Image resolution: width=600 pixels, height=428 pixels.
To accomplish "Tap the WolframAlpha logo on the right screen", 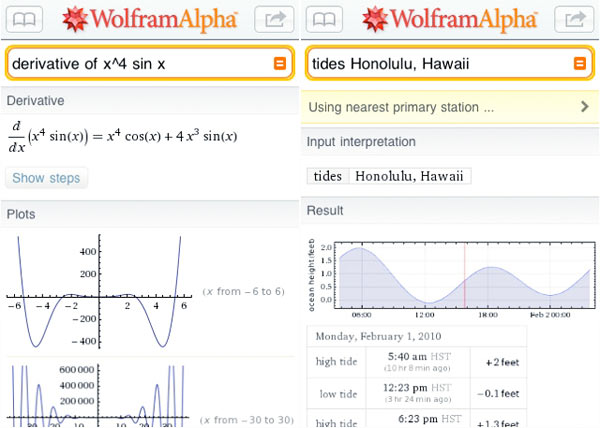I will coord(449,19).
